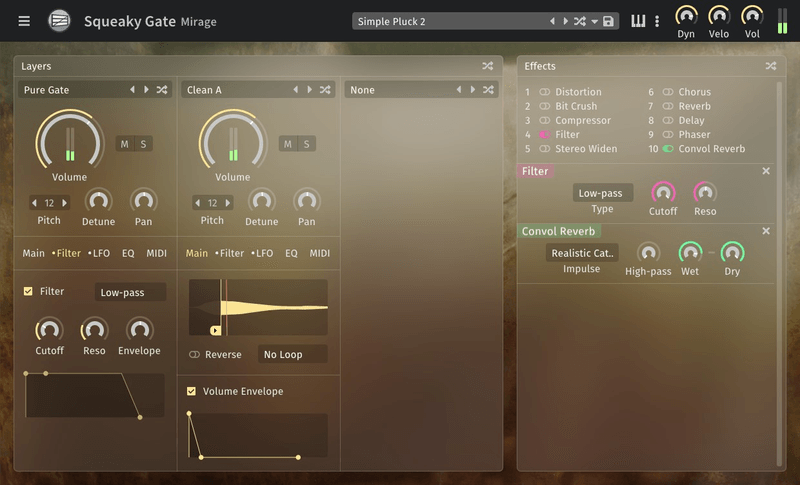Expand the preset dropdown arrow
This screenshot has height=485, width=800.
(x=594, y=21)
